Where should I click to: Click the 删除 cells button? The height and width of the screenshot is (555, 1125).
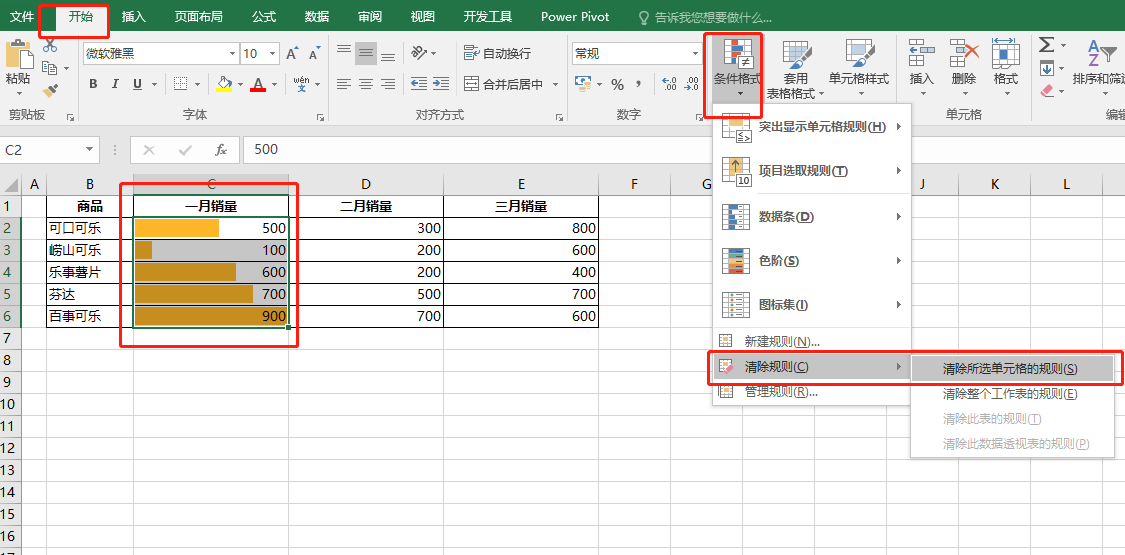click(x=964, y=70)
